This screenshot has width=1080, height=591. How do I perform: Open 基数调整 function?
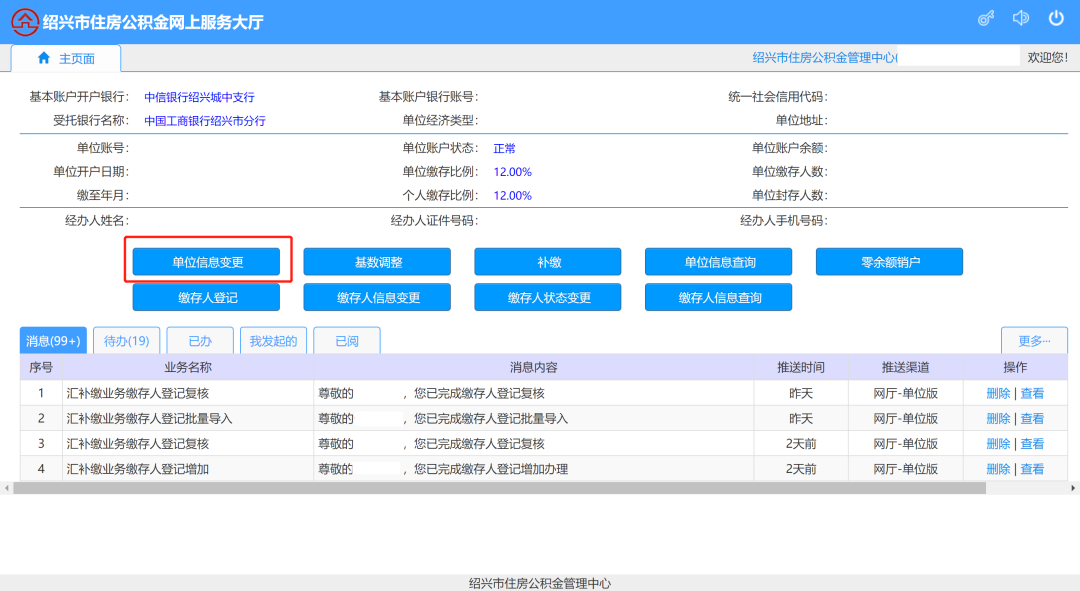click(377, 262)
